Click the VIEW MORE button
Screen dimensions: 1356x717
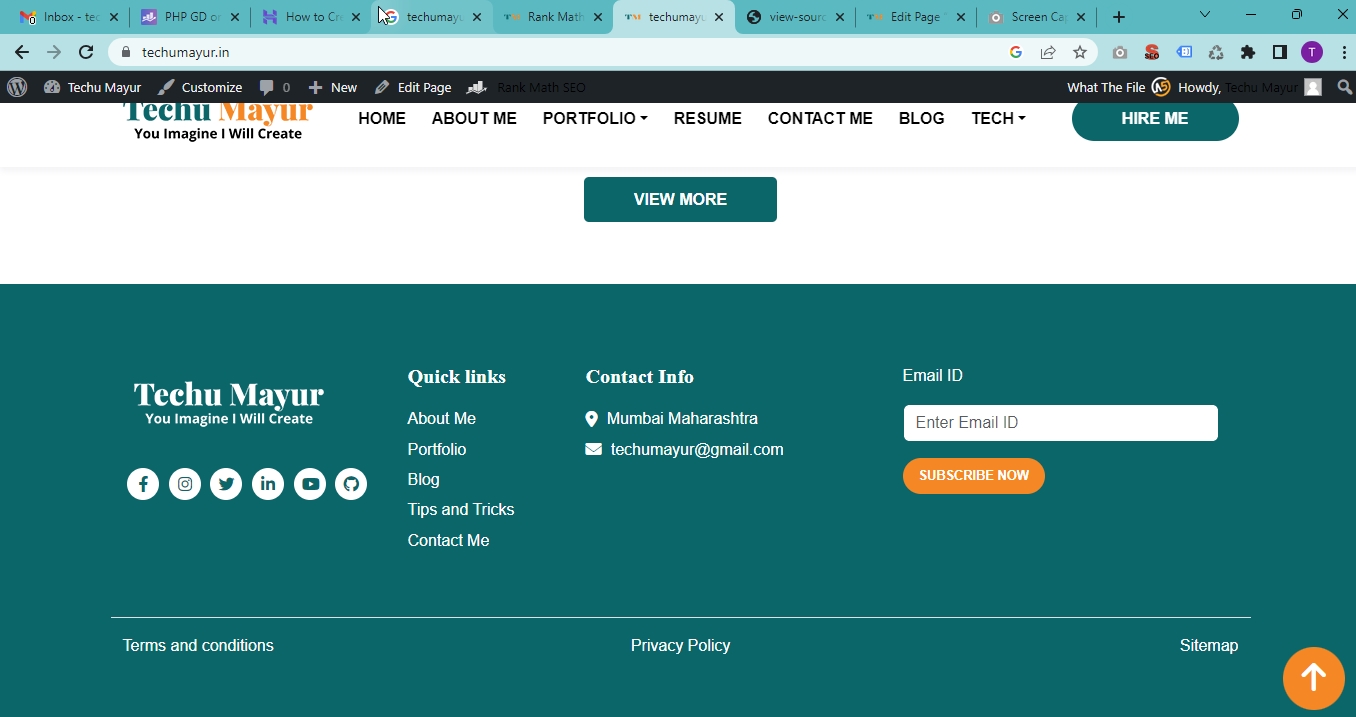[680, 199]
